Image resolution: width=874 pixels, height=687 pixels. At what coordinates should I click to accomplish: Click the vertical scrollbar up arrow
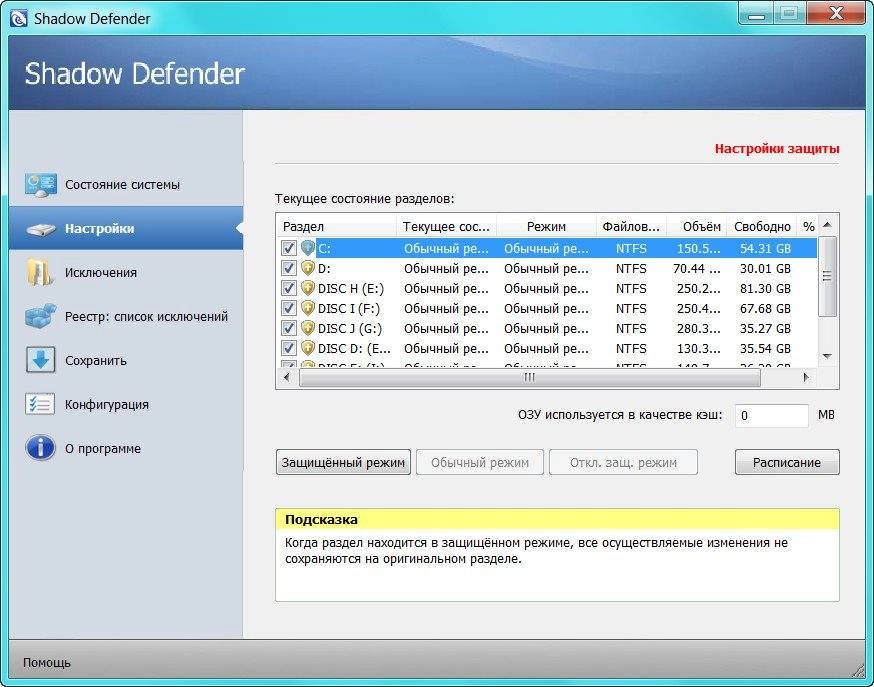(827, 225)
